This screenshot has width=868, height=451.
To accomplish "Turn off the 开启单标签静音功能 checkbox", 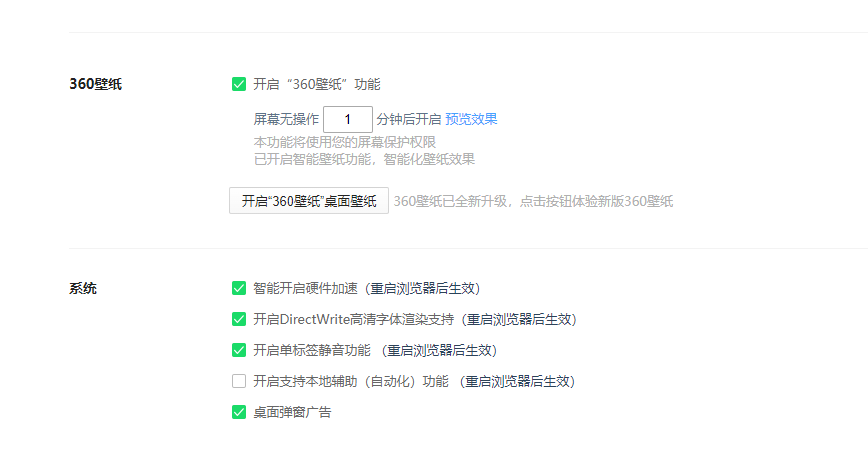I will click(x=238, y=350).
